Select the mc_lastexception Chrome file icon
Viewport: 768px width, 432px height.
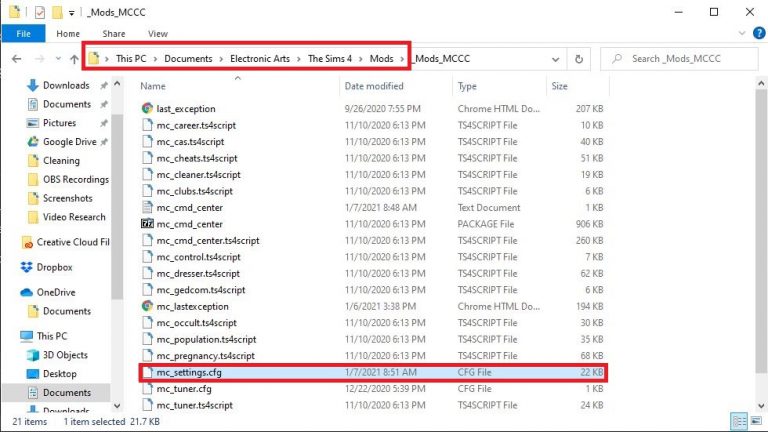147,306
